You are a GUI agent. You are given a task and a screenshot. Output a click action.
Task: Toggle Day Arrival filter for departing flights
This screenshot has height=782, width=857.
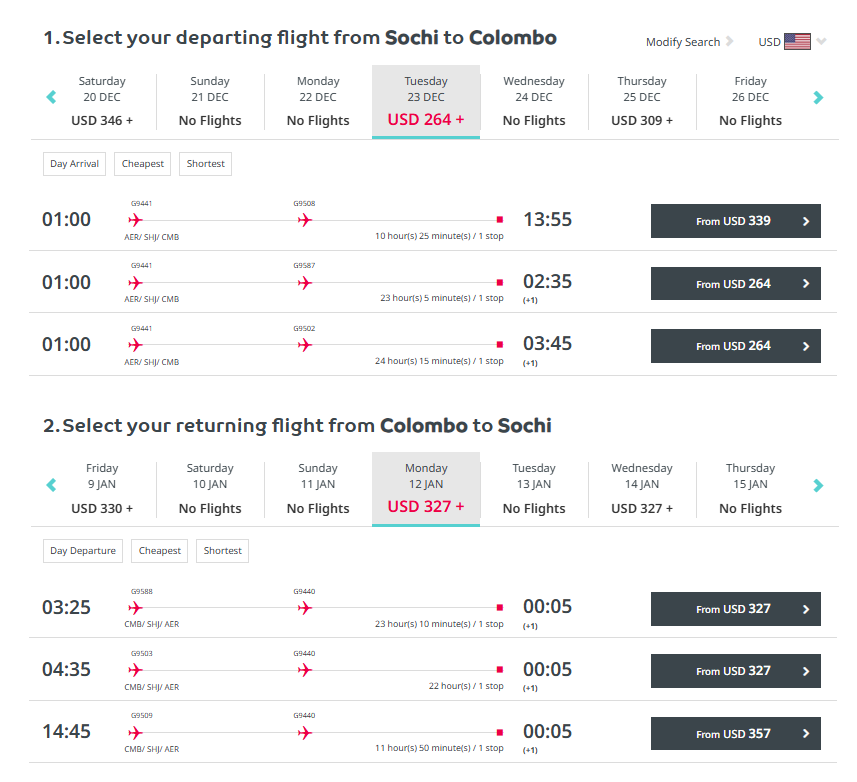(x=74, y=164)
